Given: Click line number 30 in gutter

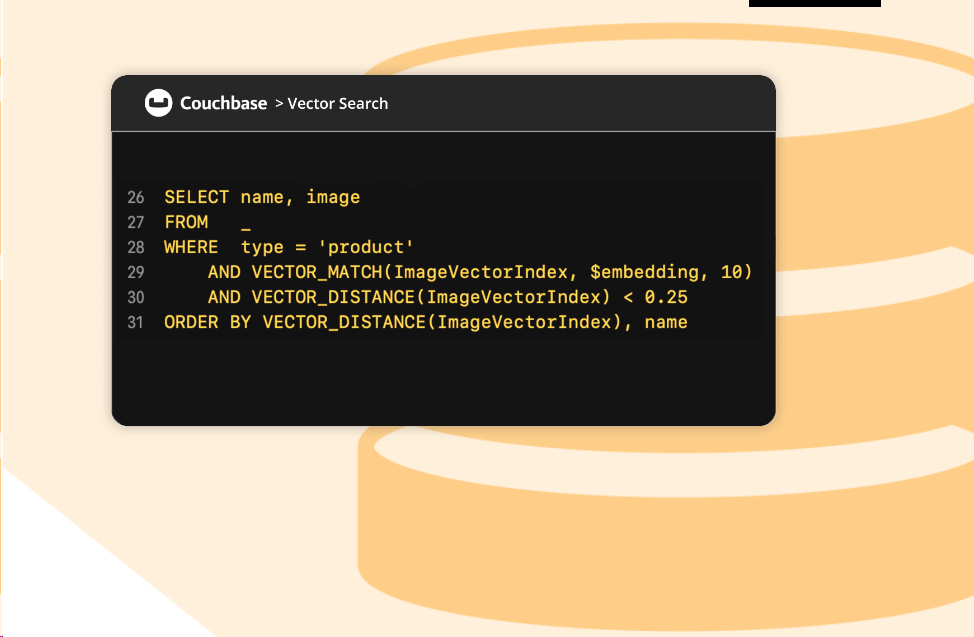Looking at the screenshot, I should [135, 298].
